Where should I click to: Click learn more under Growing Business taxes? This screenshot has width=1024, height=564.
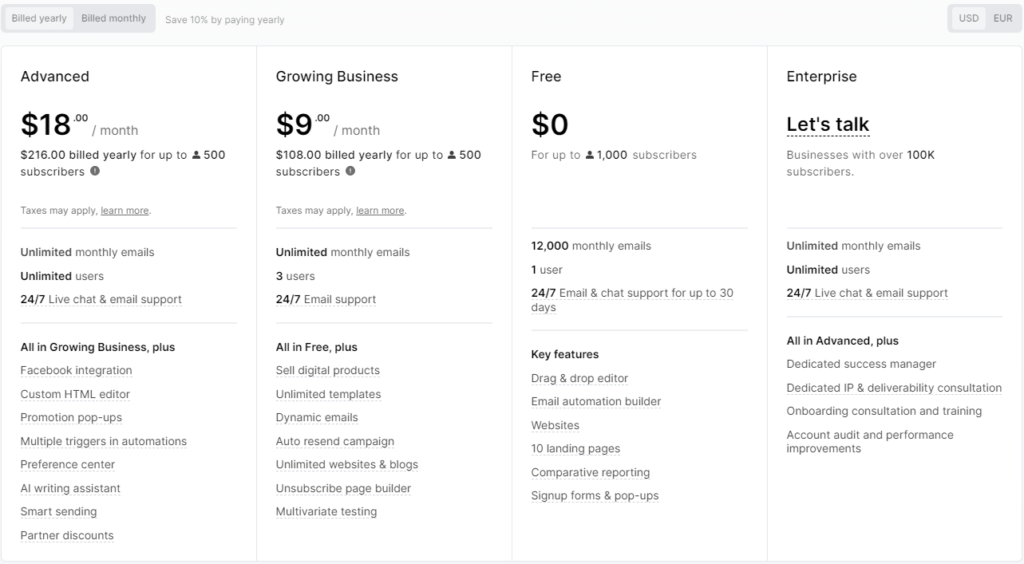pos(380,211)
